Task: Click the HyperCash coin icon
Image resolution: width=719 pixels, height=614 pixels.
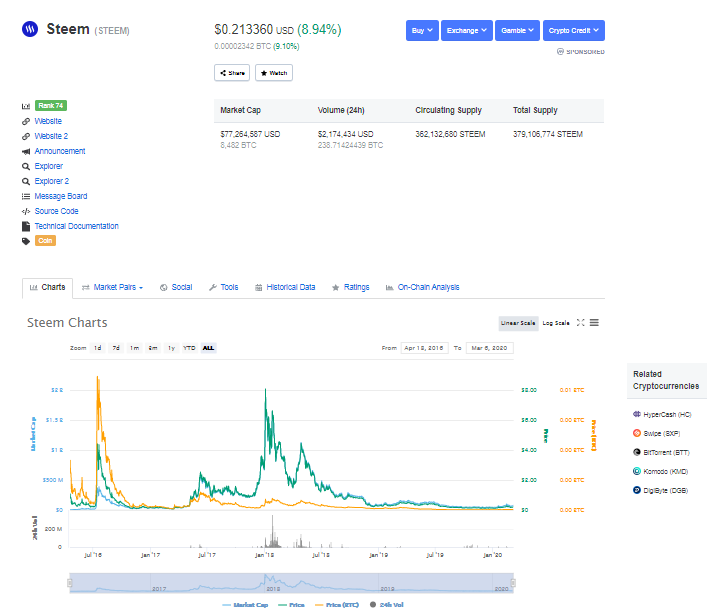Action: click(637, 415)
